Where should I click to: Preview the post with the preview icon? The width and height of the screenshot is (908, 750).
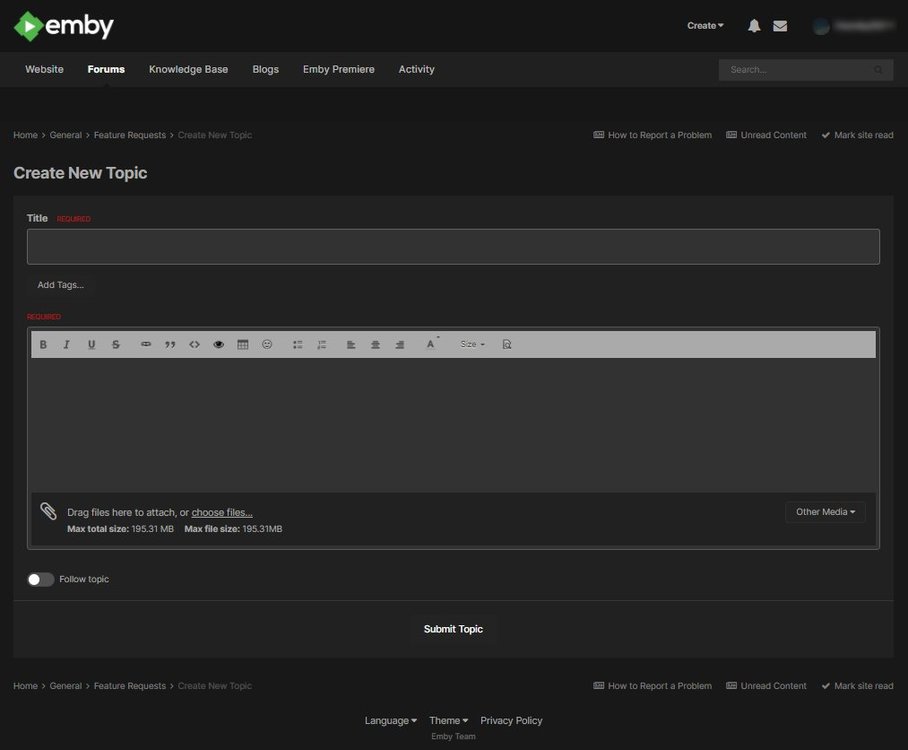(507, 345)
